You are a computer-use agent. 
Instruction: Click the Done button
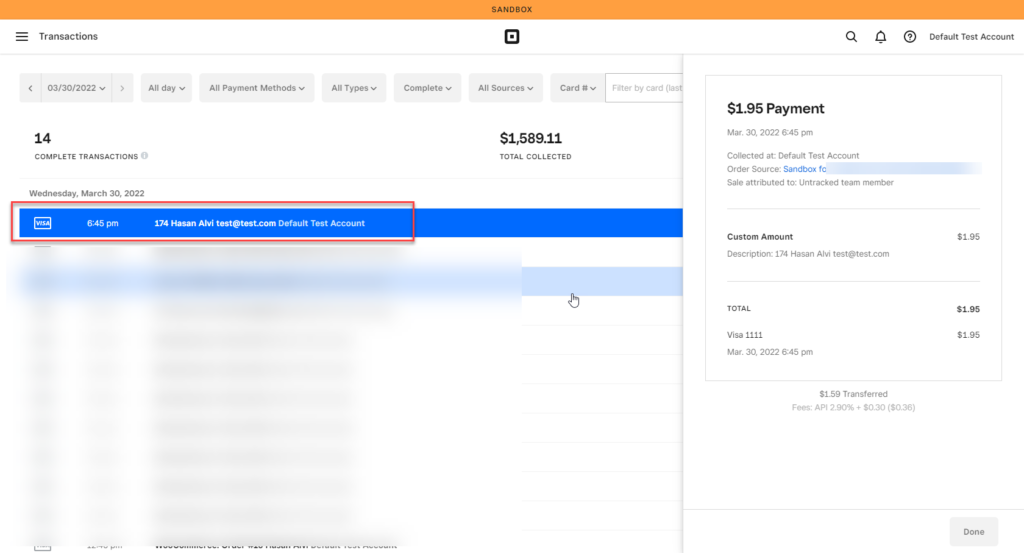tap(974, 531)
